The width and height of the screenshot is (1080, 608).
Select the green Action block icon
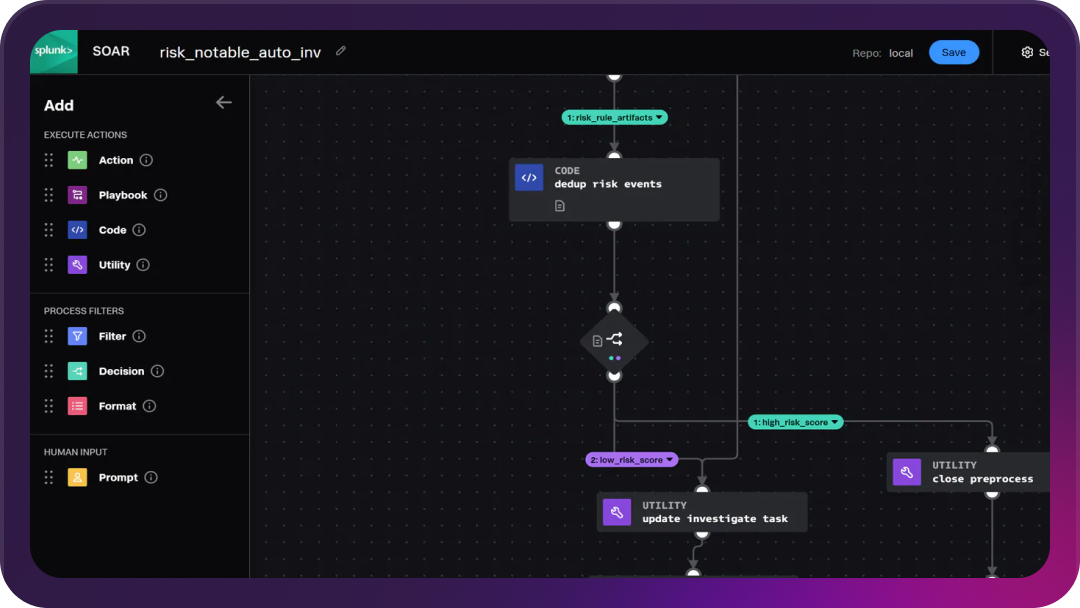[x=77, y=160]
